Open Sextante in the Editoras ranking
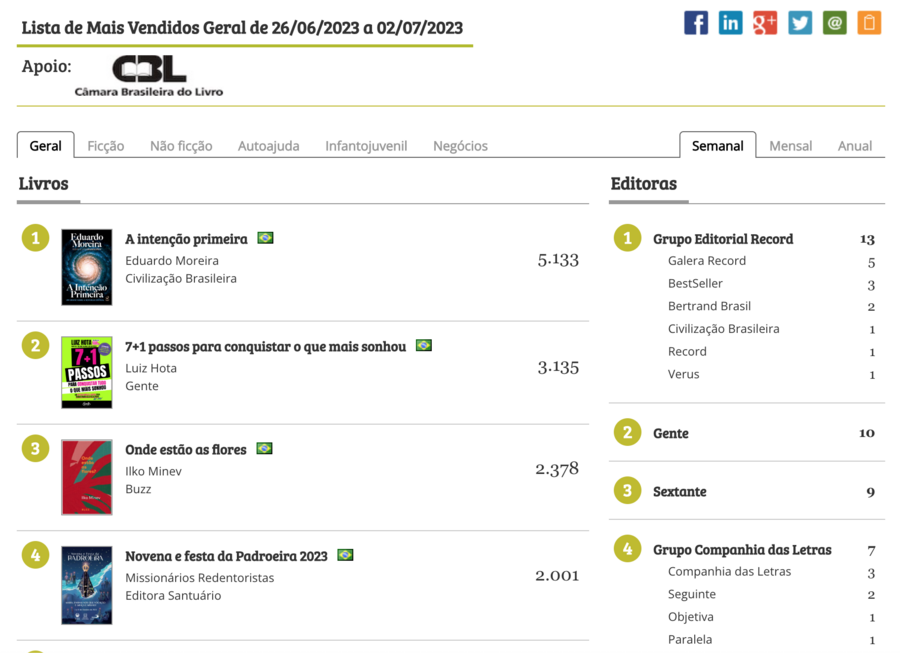 point(680,492)
